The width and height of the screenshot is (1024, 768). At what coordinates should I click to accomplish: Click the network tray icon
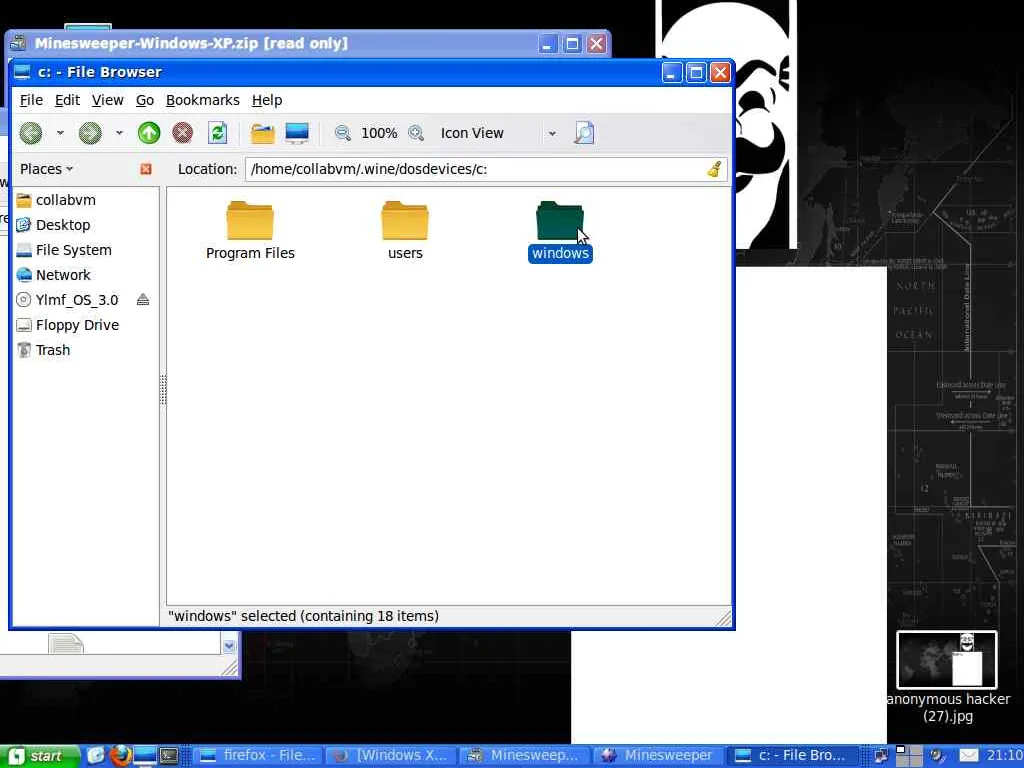(881, 756)
